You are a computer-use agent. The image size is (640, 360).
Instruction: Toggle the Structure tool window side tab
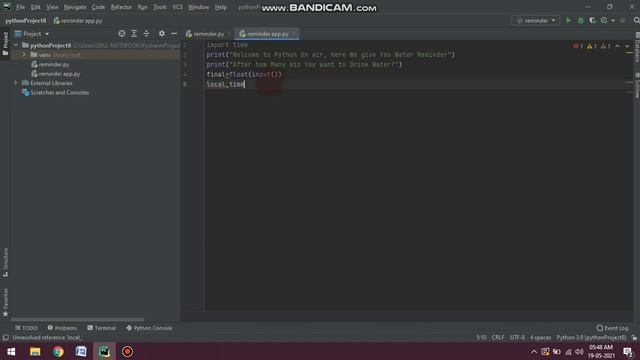tap(5, 262)
